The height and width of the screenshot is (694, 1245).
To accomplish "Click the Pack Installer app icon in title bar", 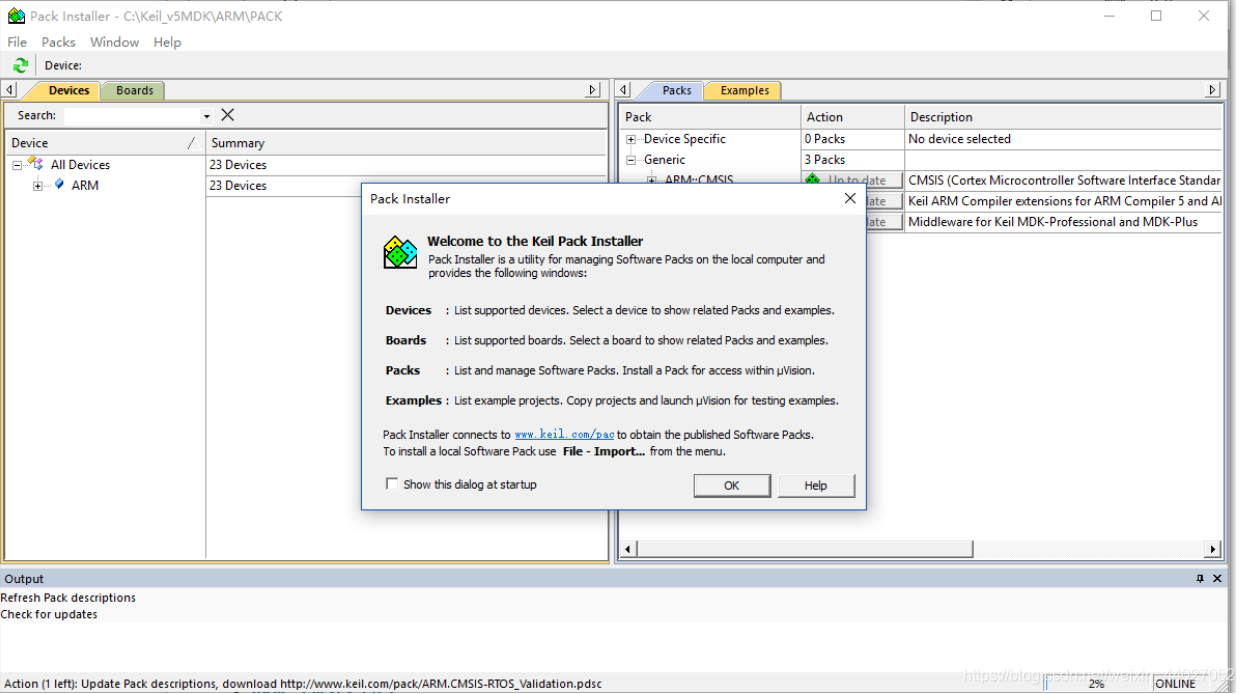I will pos(16,16).
